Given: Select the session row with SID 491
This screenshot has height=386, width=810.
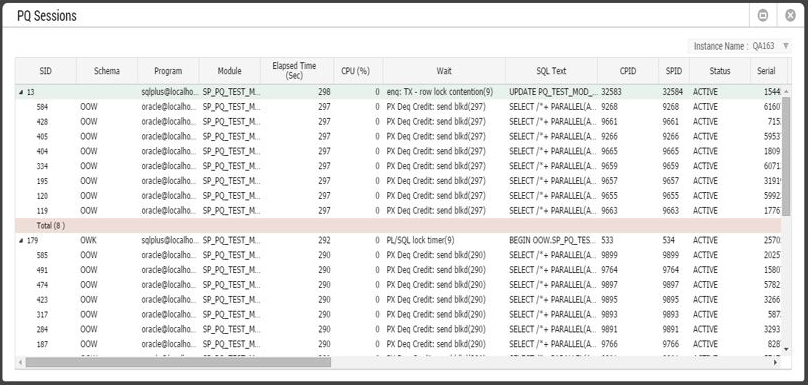Looking at the screenshot, I should (x=398, y=270).
